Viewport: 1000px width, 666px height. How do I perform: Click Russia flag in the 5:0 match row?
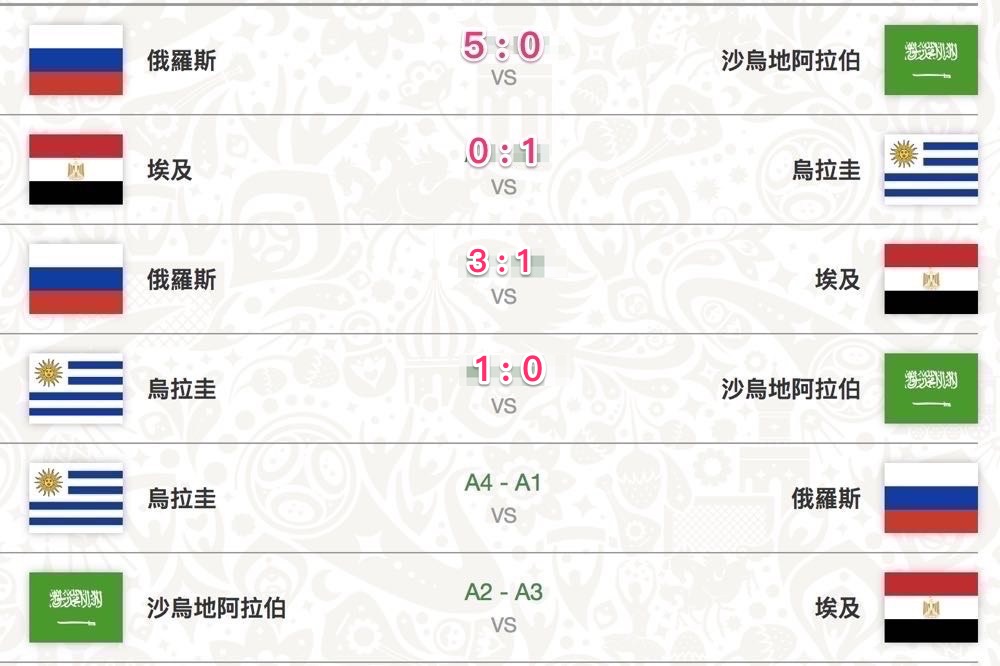[x=76, y=60]
